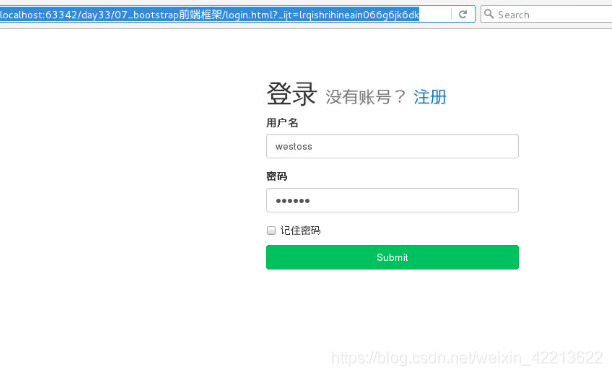Screen dimensions: 612x376
Task: Focus the browser Search field
Action: (546, 14)
